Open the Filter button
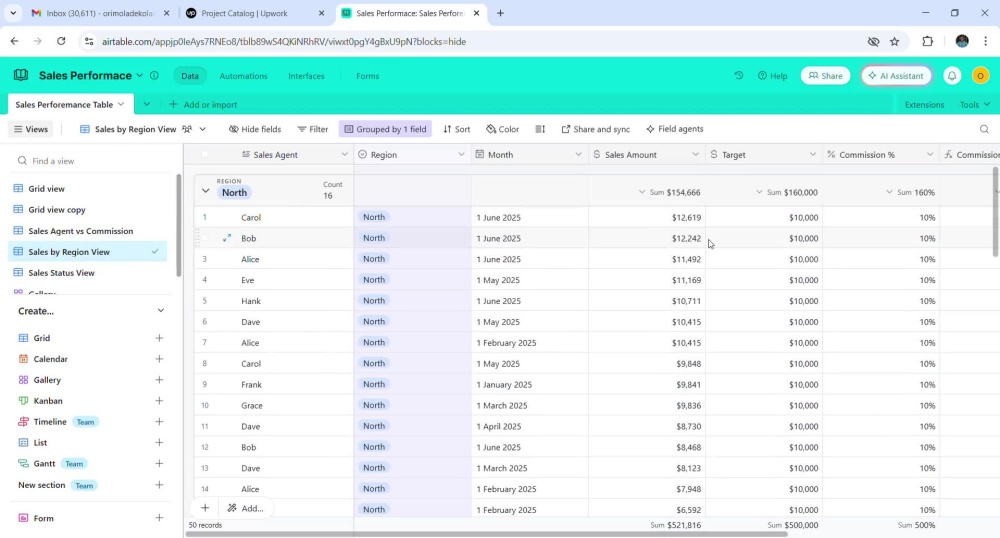The image size is (1000, 538). (312, 129)
